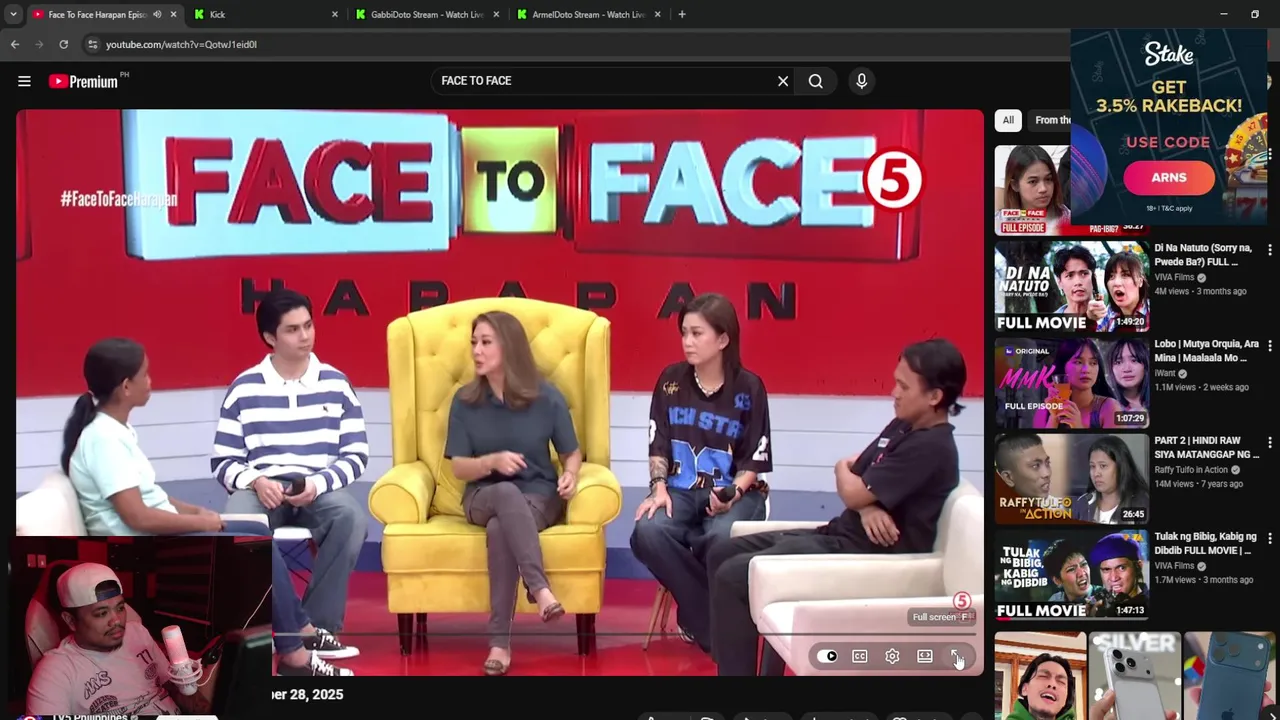View site information icon in address bar

tap(92, 44)
